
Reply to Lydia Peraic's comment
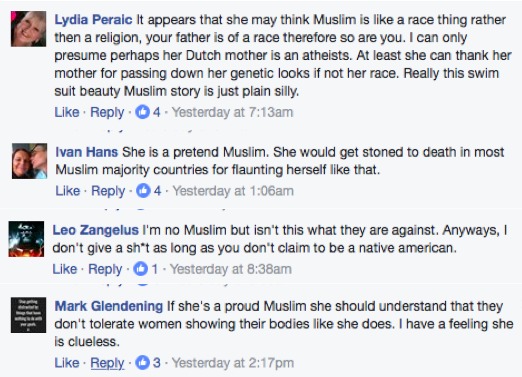pos(107,112)
